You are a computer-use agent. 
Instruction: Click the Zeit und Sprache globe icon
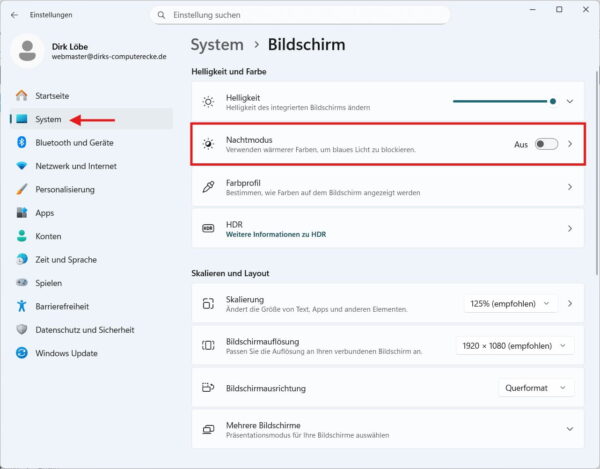[x=22, y=259]
